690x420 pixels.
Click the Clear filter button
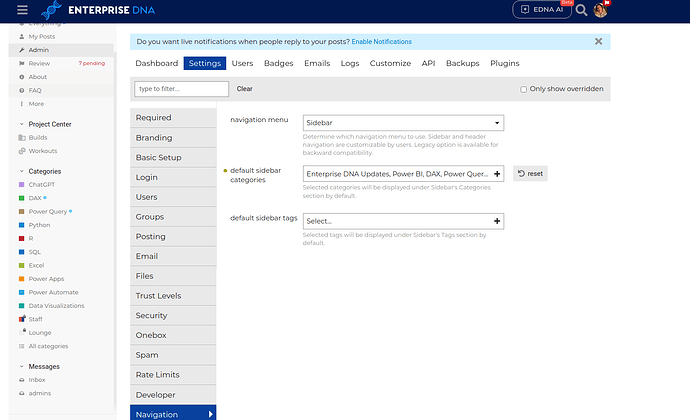pyautogui.click(x=244, y=89)
